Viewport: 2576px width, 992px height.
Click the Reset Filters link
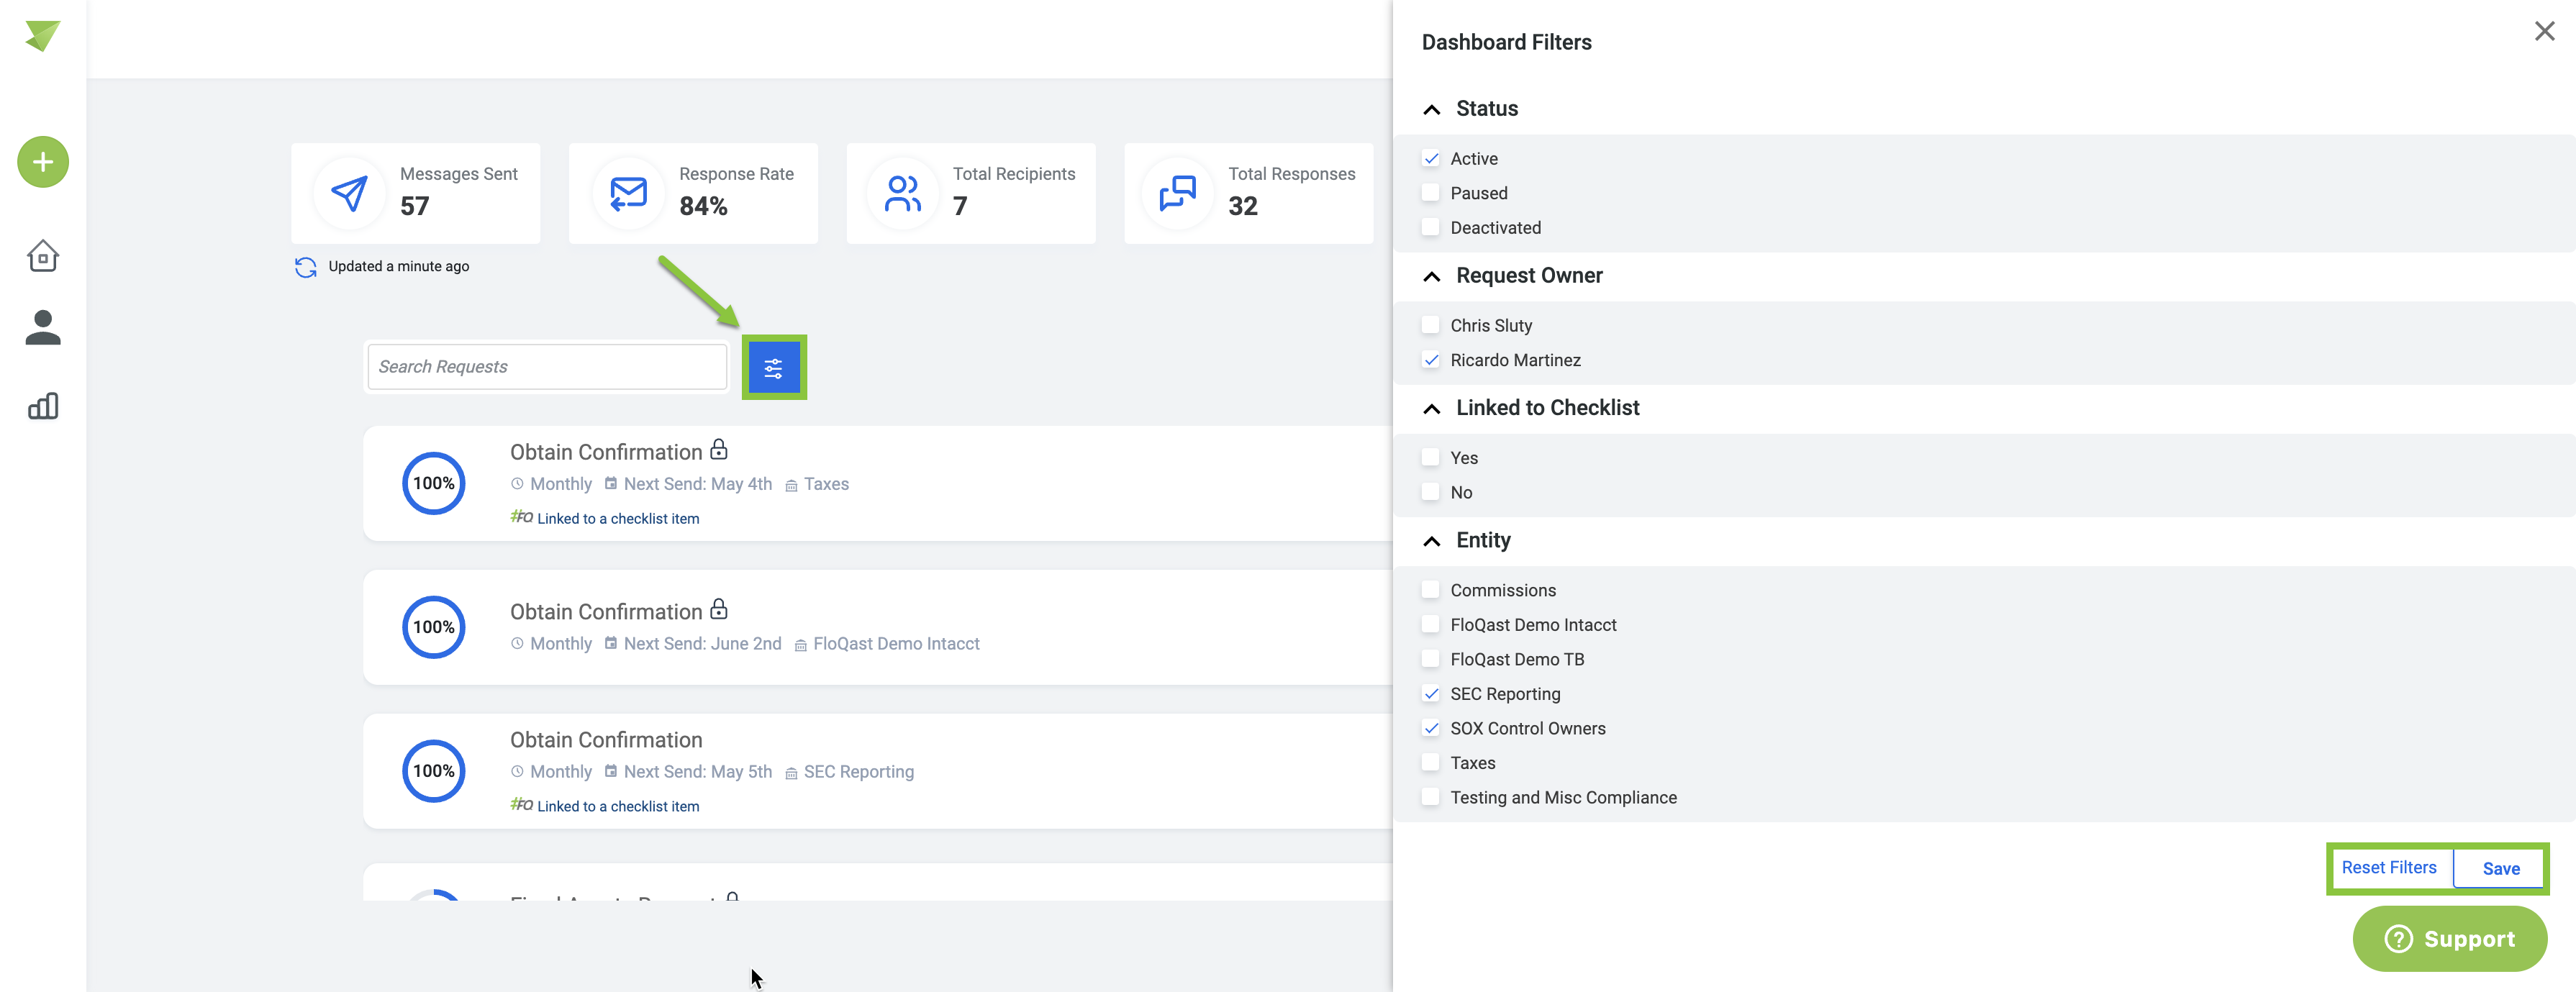2388,868
